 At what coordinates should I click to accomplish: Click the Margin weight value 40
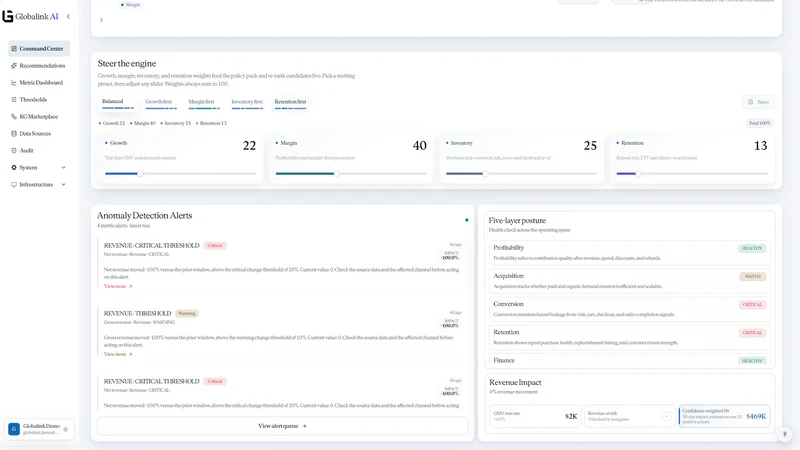pyautogui.click(x=419, y=146)
